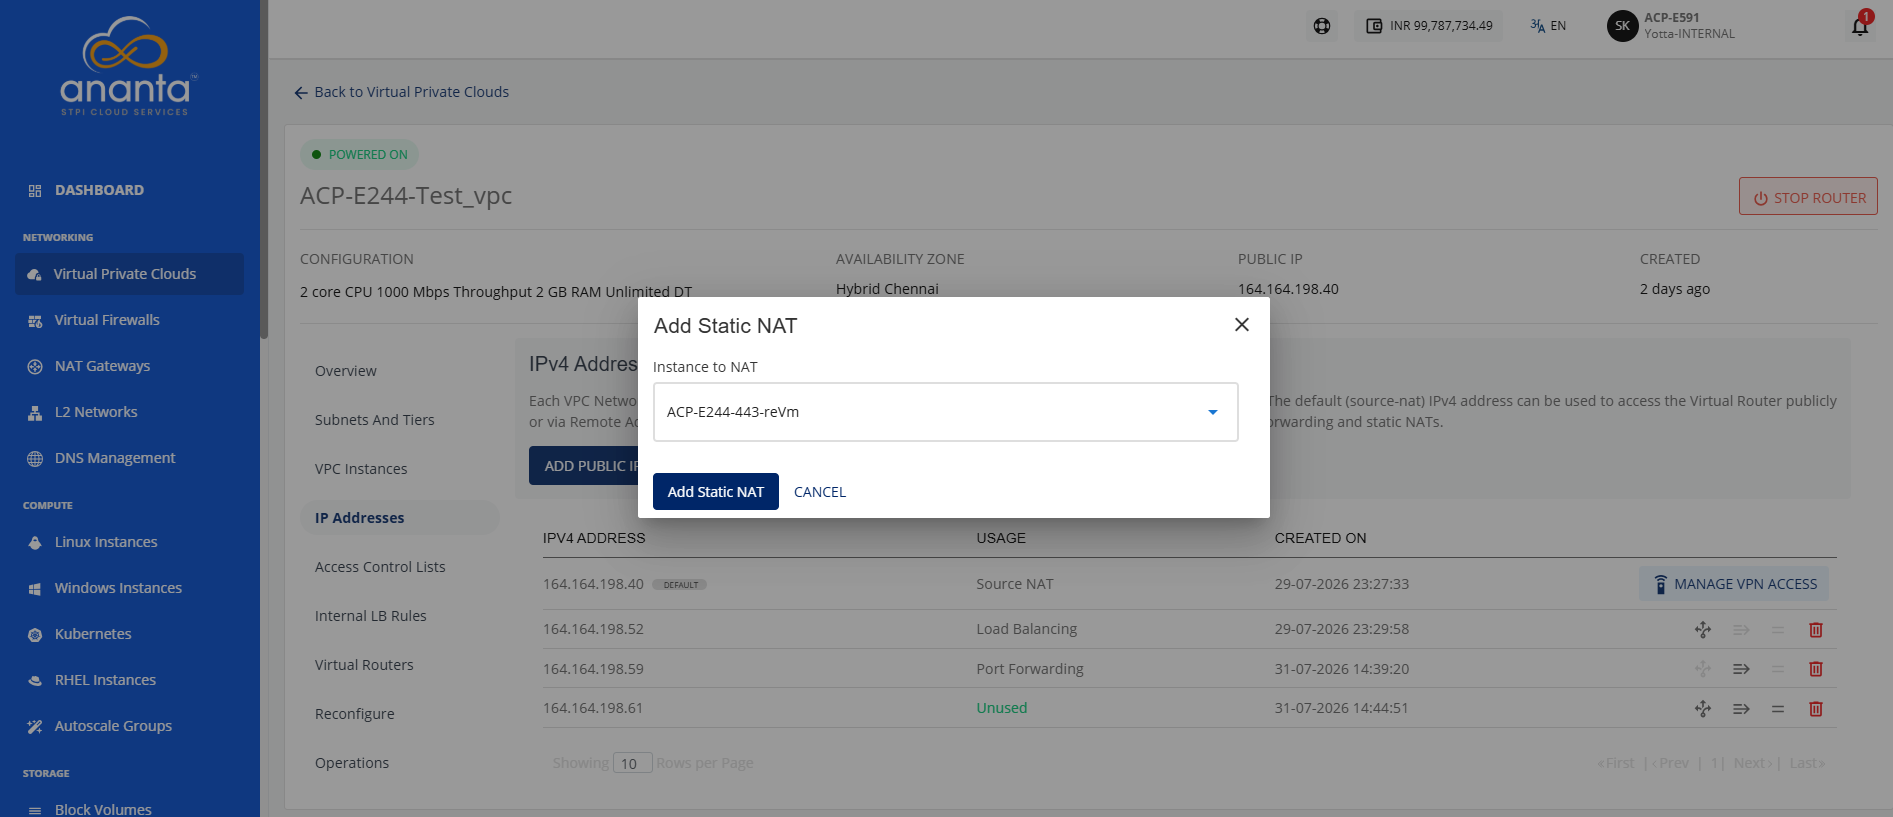
Task: Click port forwarding arrow icon for 164.164.198.61
Action: [1741, 709]
